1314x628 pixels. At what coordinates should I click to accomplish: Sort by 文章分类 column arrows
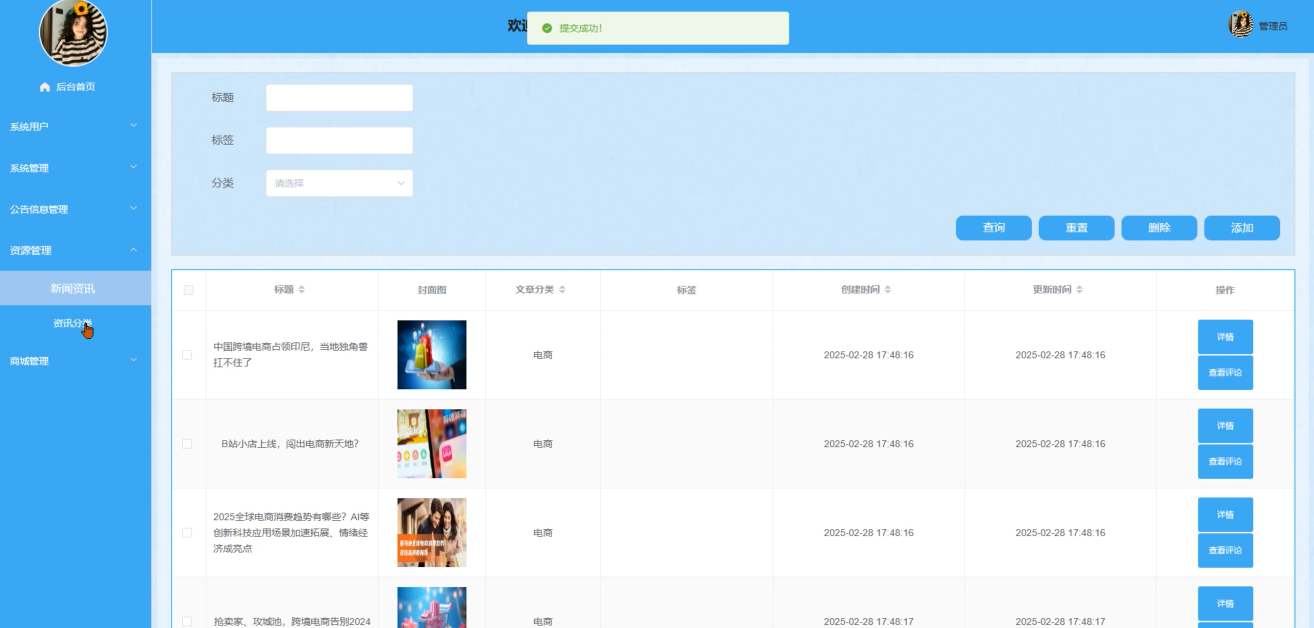[x=562, y=290]
